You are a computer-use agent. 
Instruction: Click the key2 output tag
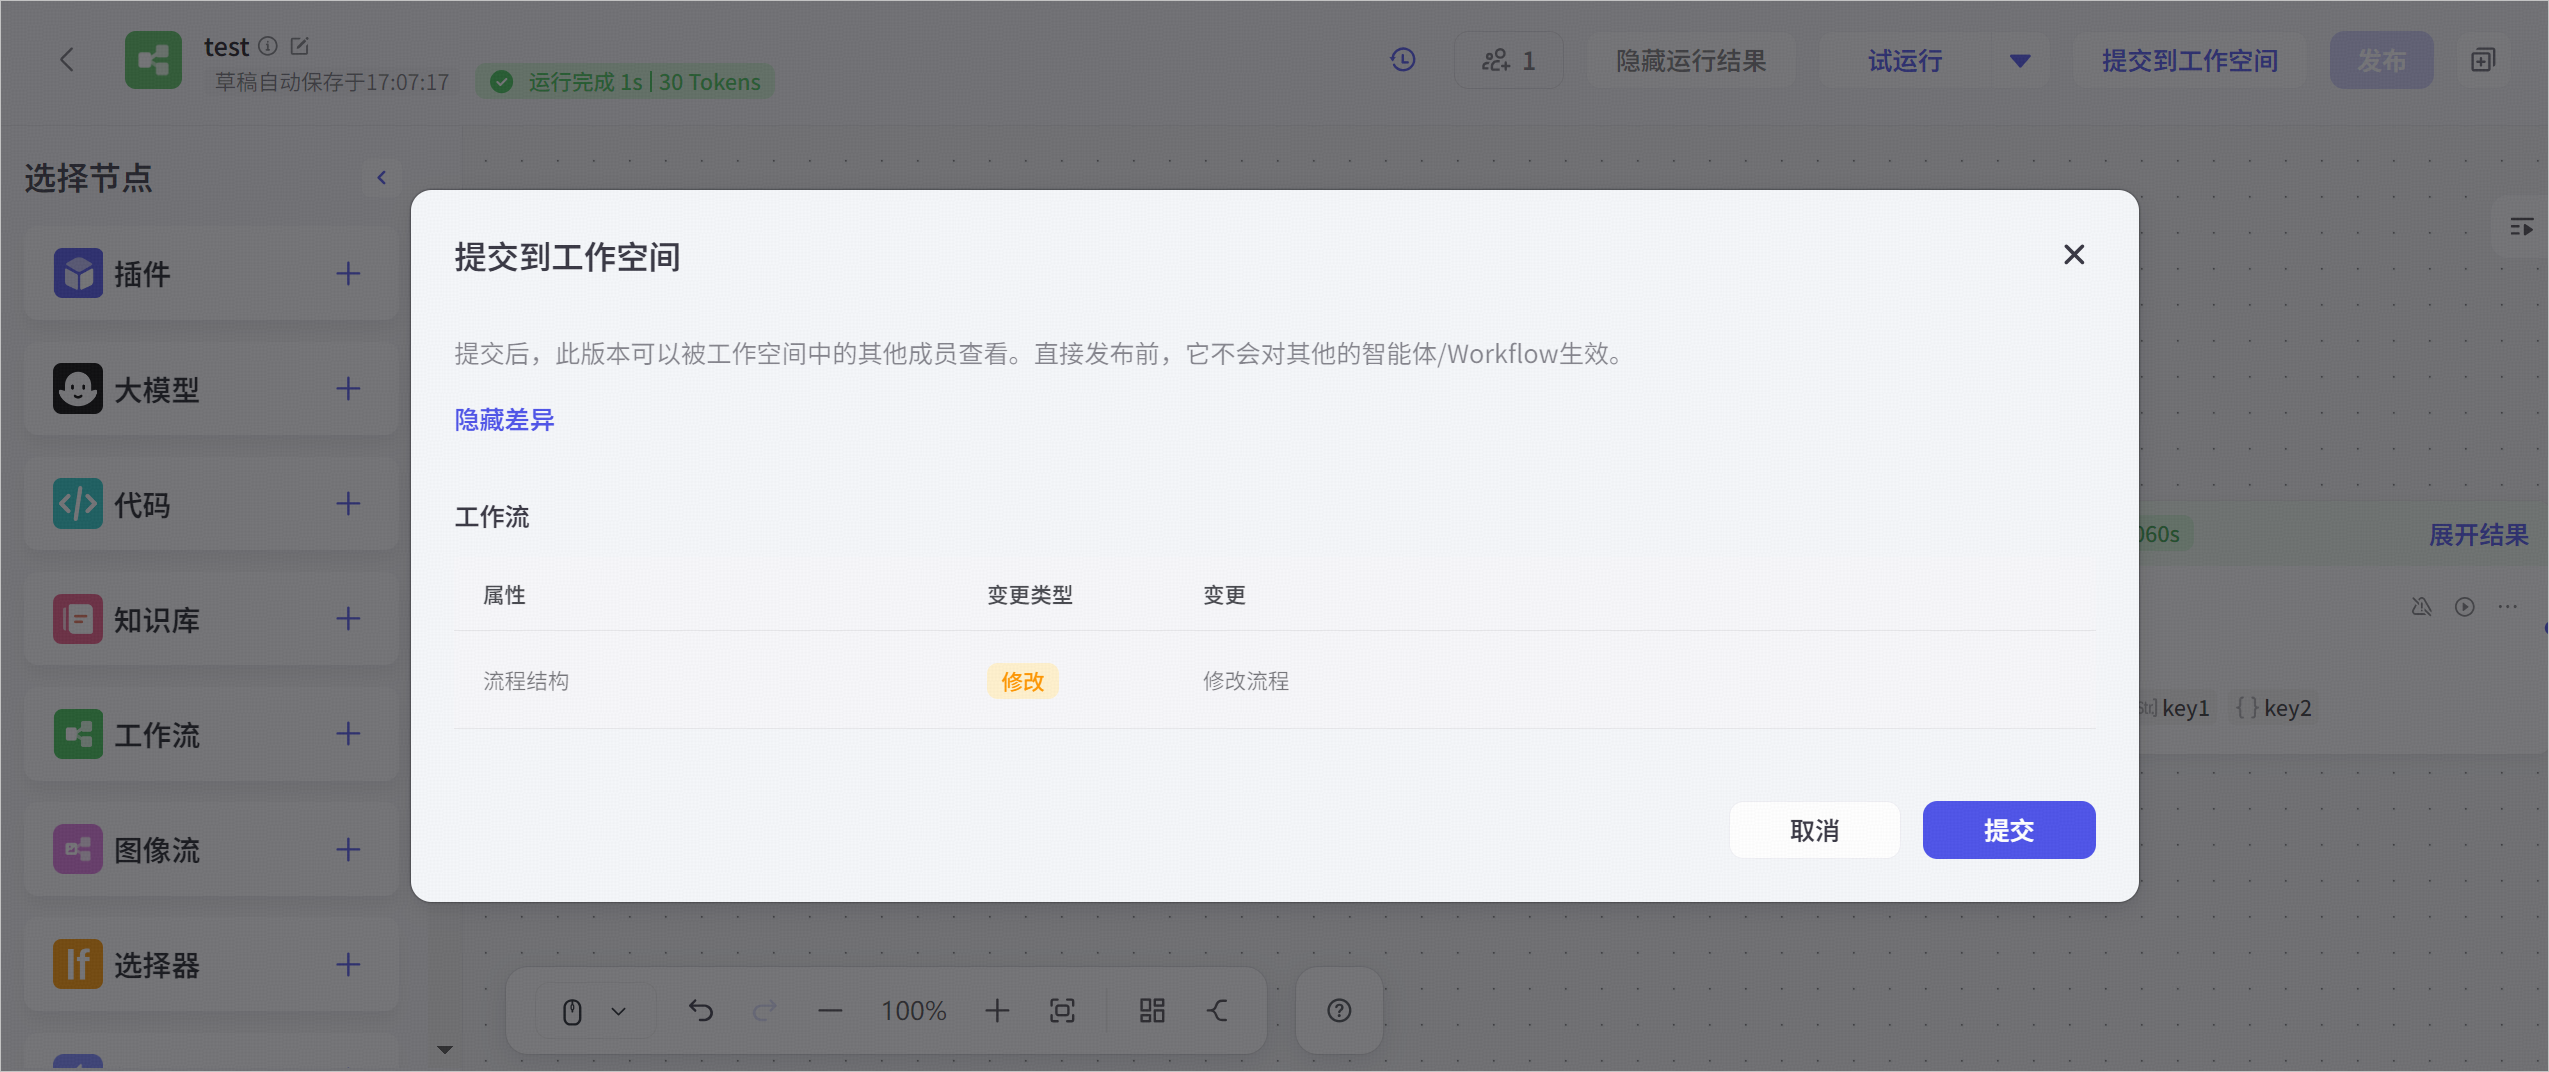pyautogui.click(x=2272, y=708)
